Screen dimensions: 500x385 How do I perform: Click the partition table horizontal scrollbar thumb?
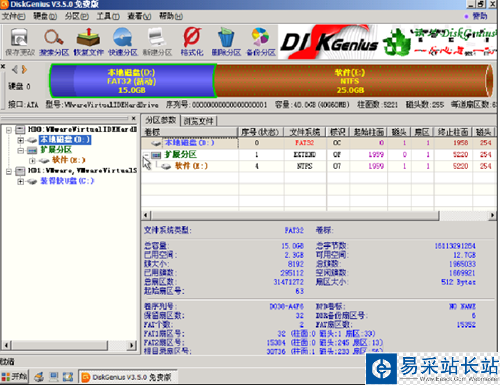point(295,215)
